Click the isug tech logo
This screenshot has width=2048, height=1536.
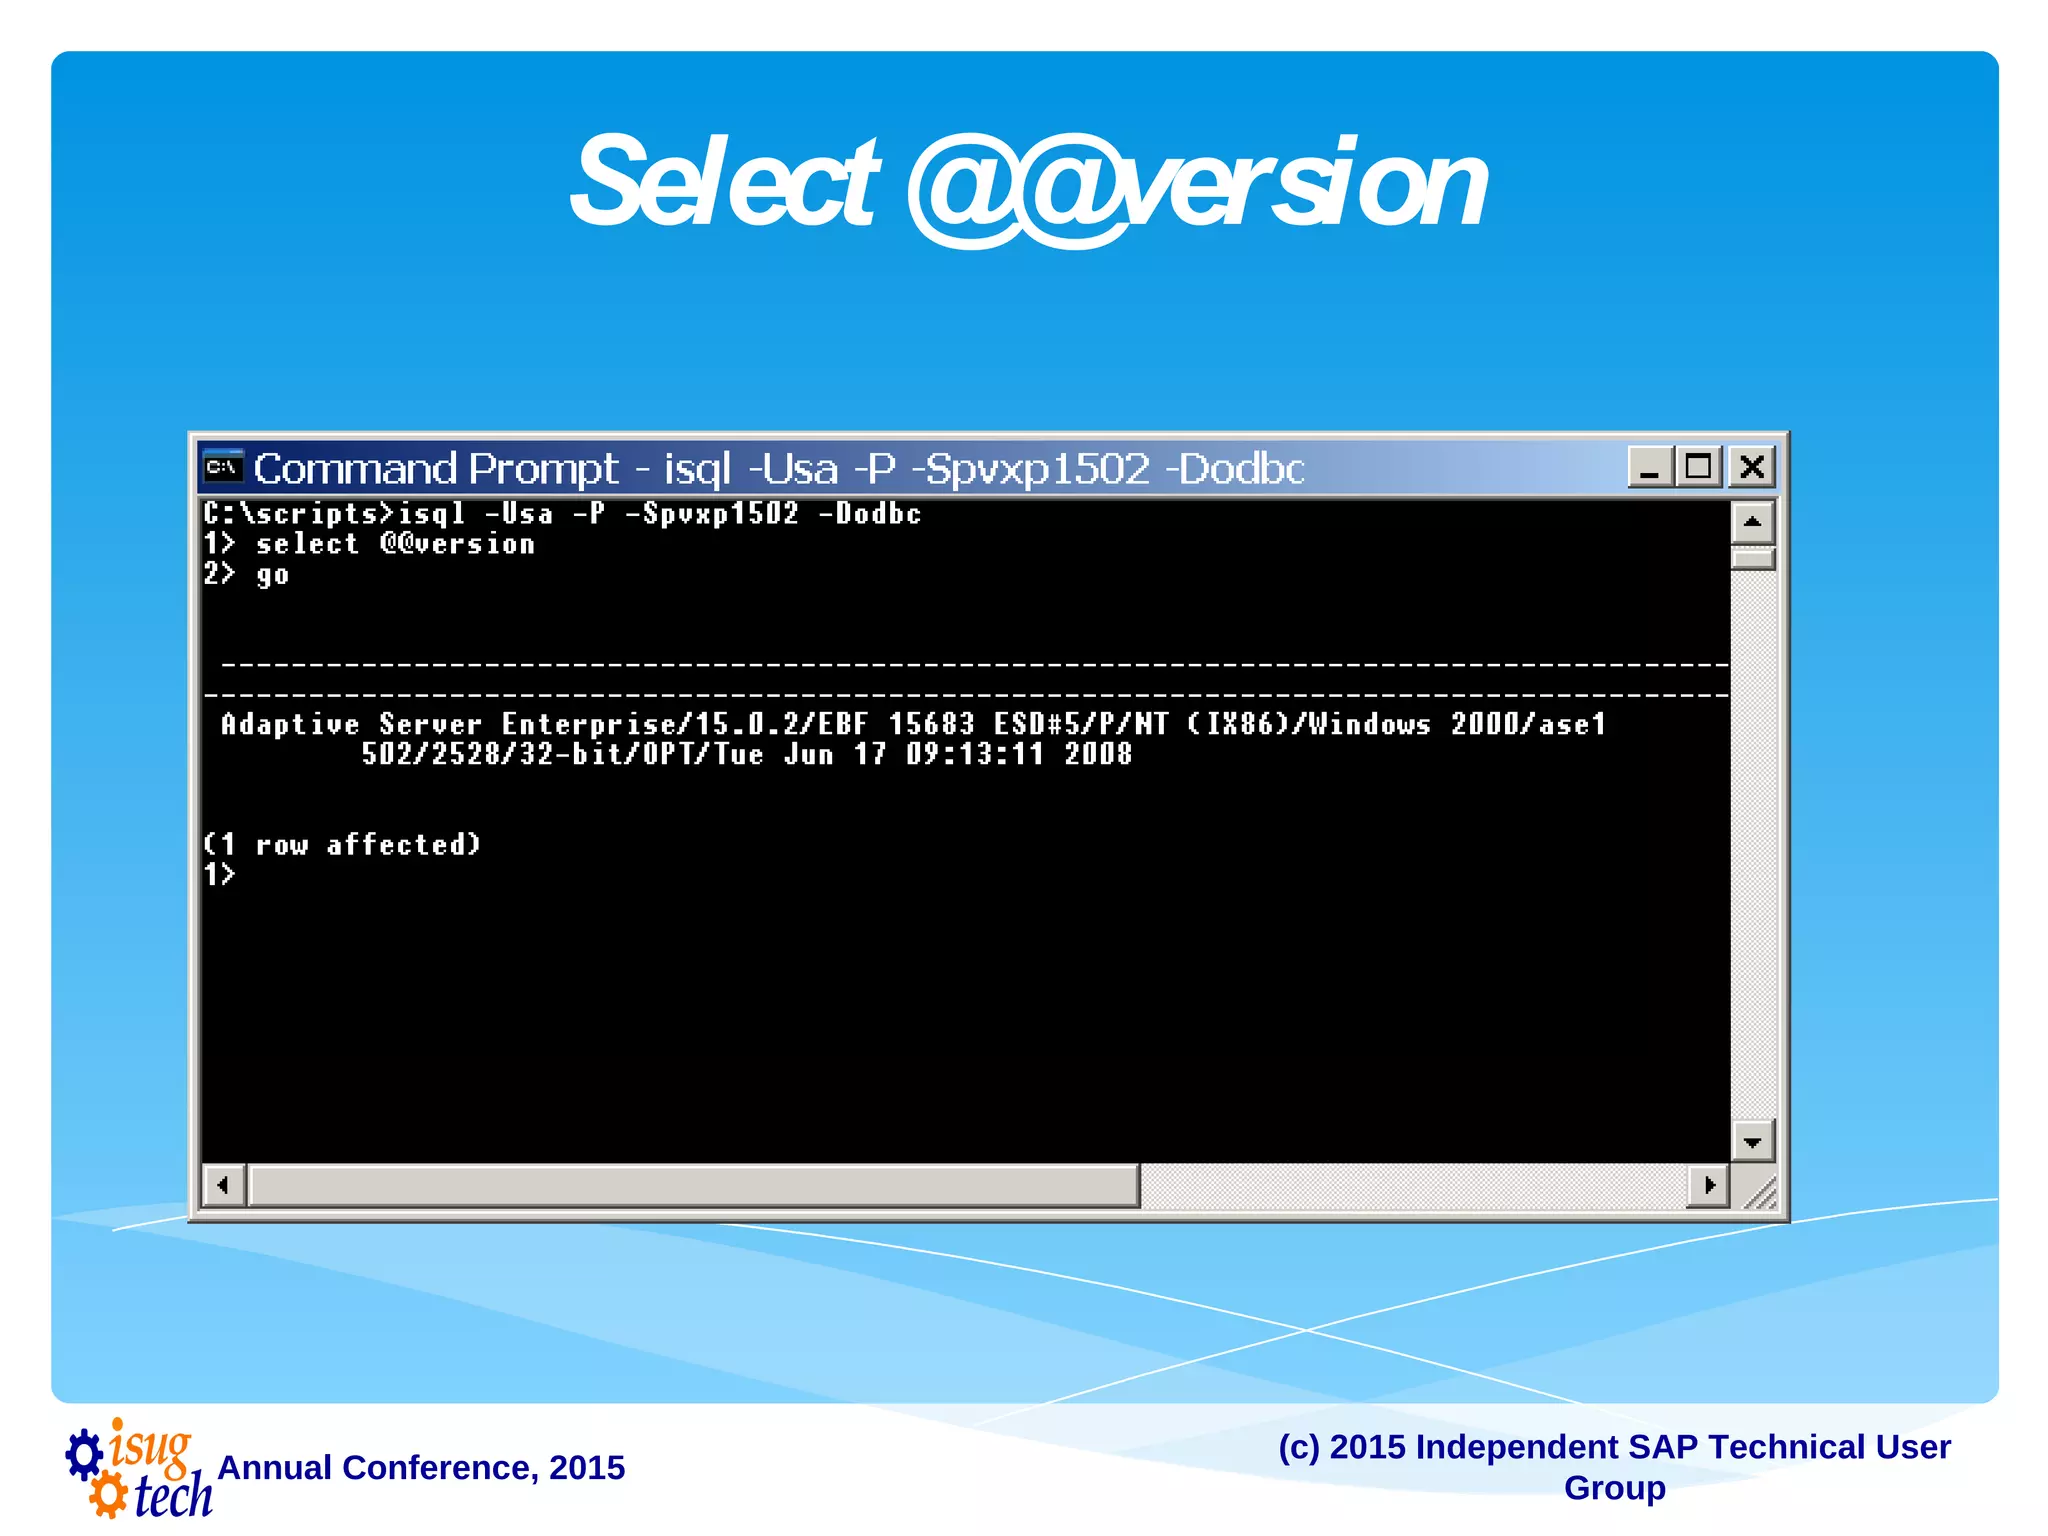(139, 1469)
